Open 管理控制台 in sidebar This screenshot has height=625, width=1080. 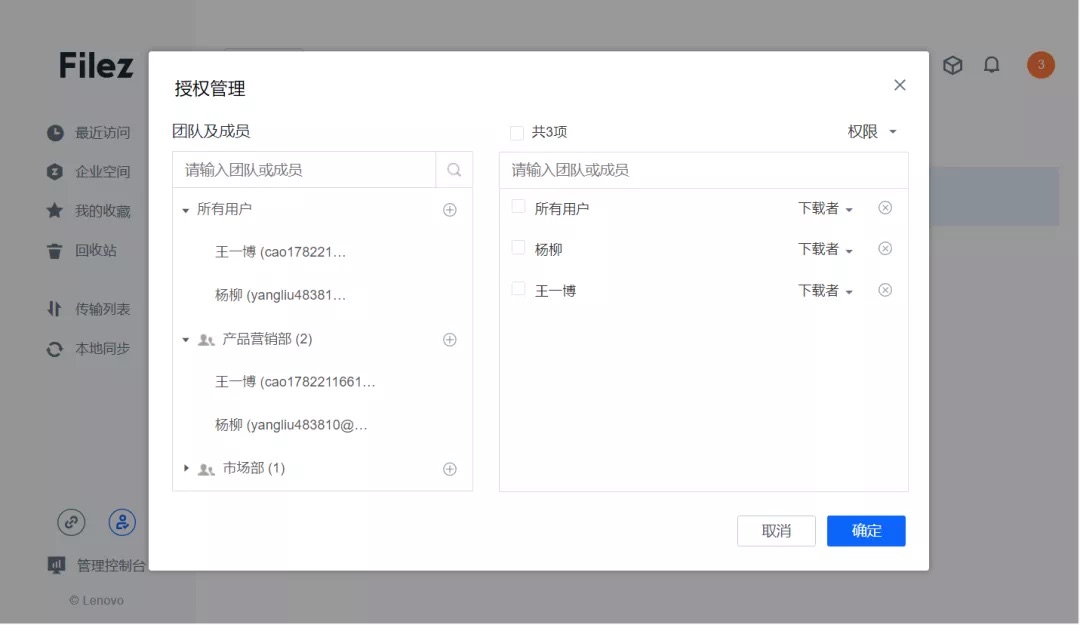(x=96, y=566)
